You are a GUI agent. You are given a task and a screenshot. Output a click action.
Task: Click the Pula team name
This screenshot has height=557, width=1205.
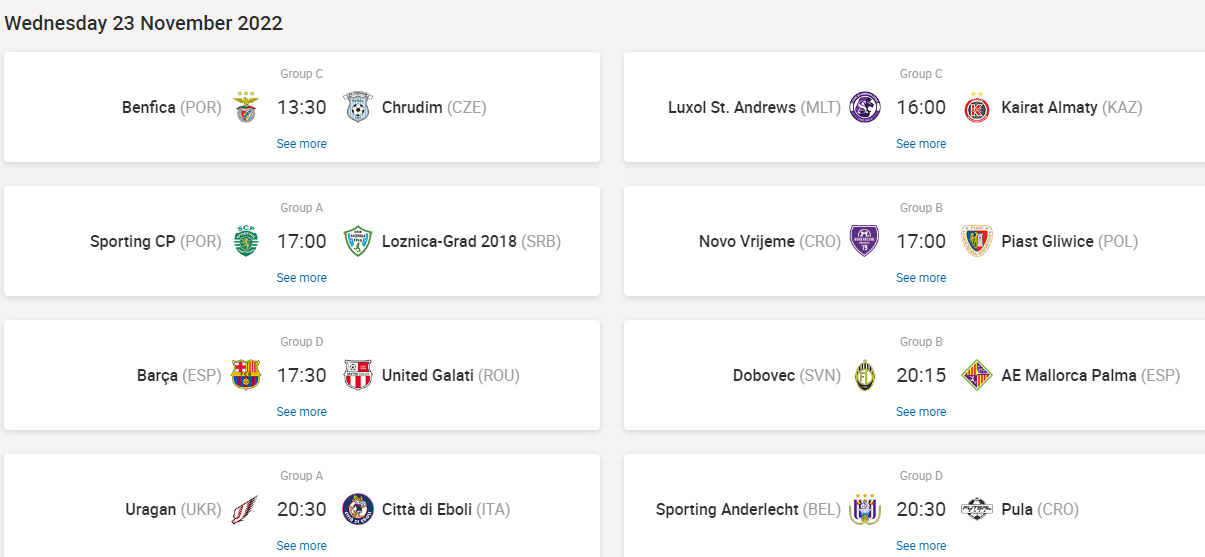click(x=1017, y=509)
